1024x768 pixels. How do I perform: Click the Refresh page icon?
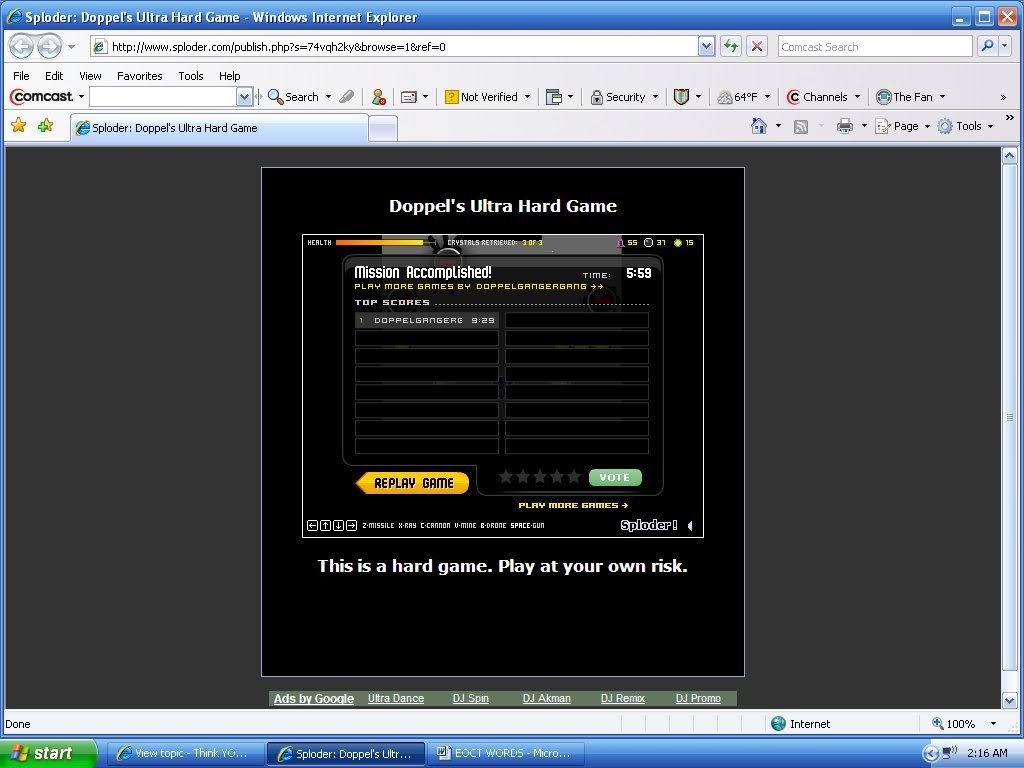click(x=731, y=47)
